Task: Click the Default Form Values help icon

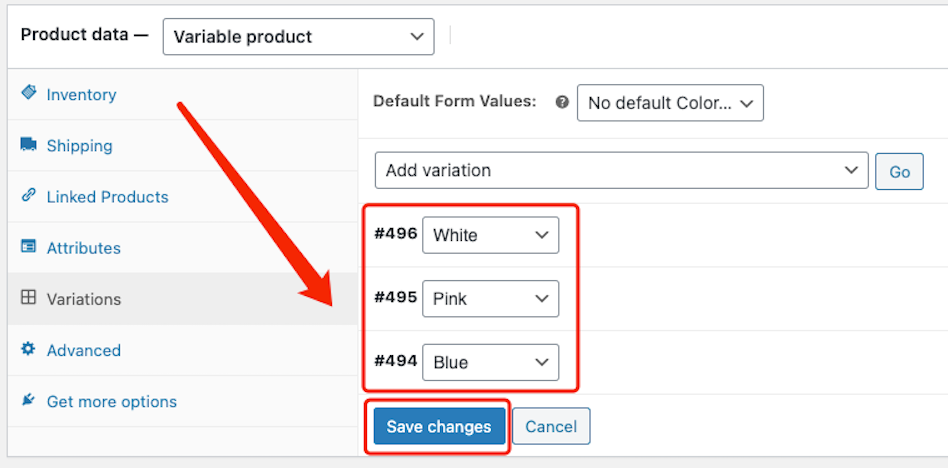Action: [562, 102]
